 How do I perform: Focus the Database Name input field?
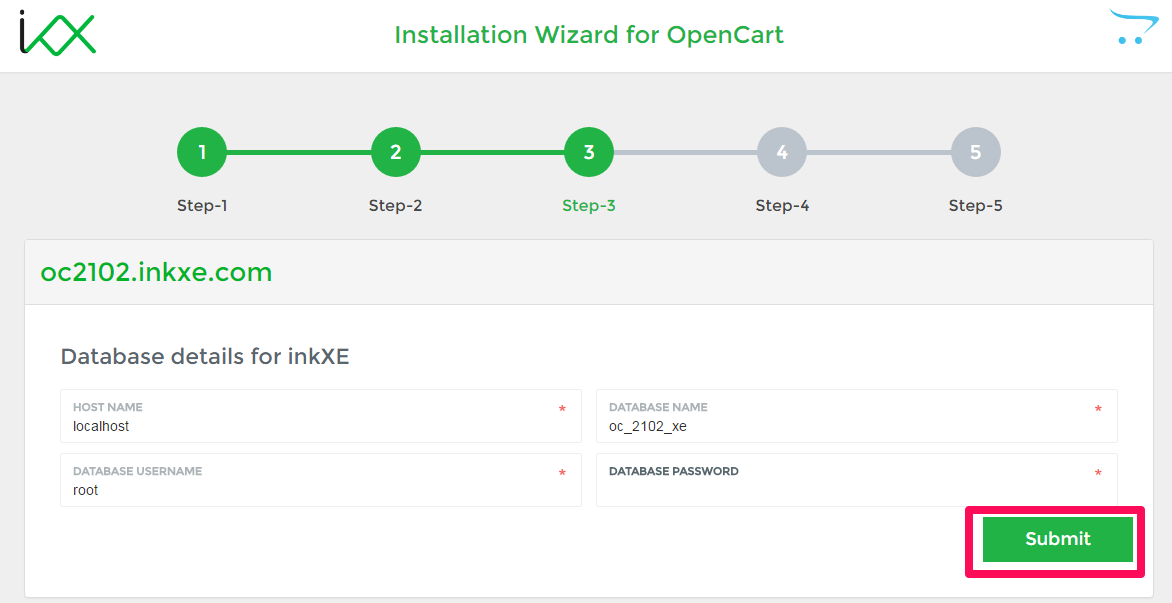(857, 416)
